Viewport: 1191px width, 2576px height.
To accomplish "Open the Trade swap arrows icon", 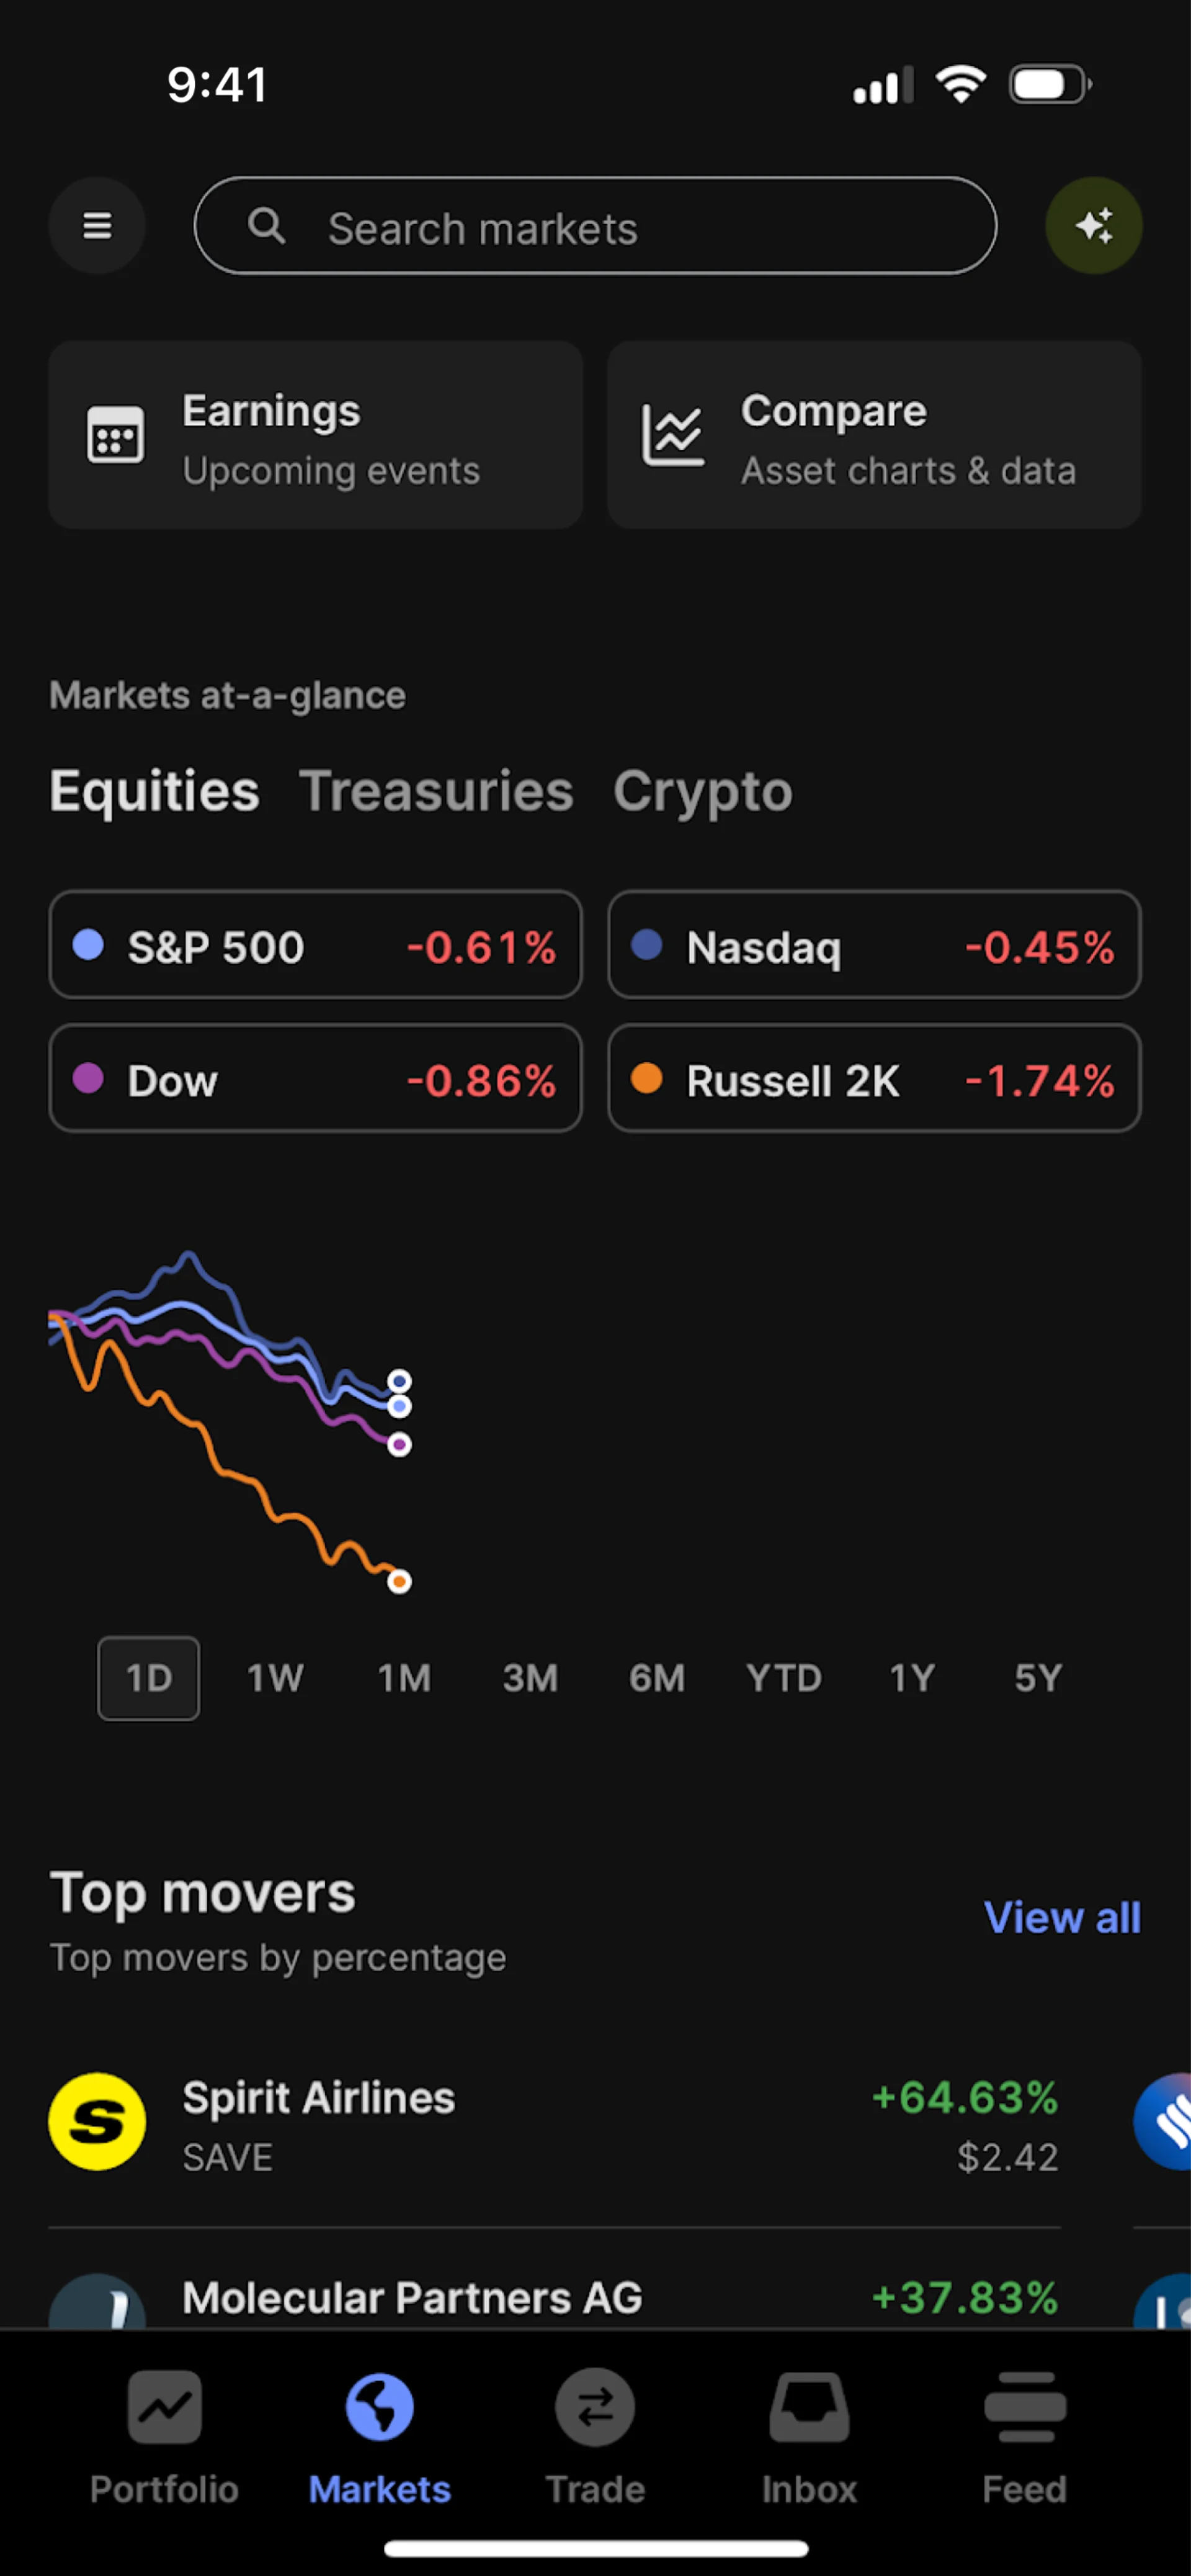I will [595, 2408].
